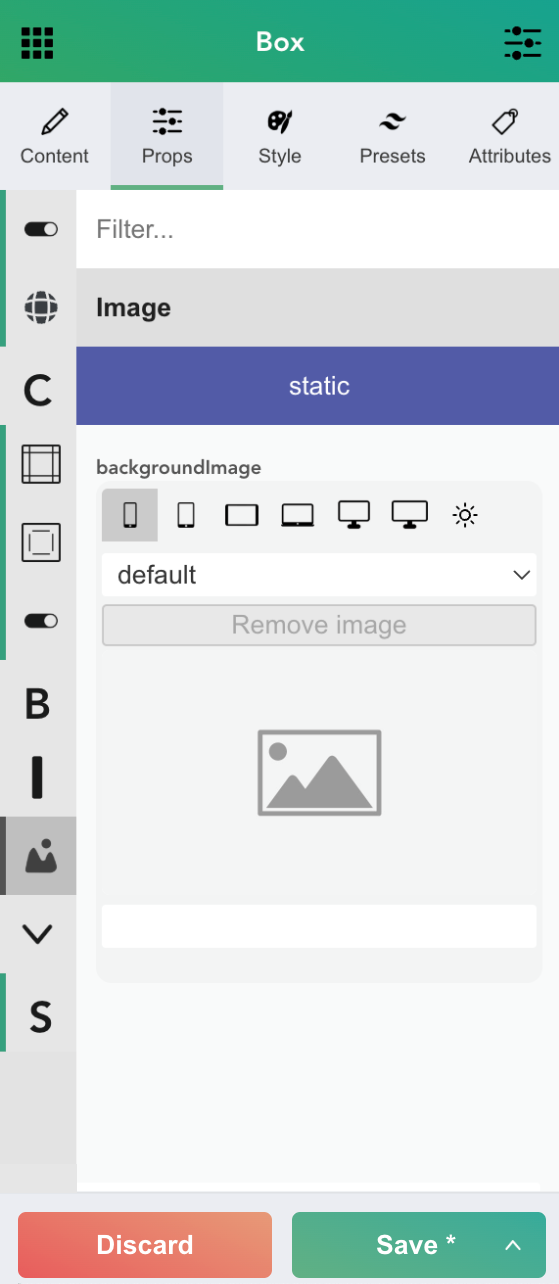Select the small phone breakpoint
The width and height of the screenshot is (559, 1284).
point(130,515)
